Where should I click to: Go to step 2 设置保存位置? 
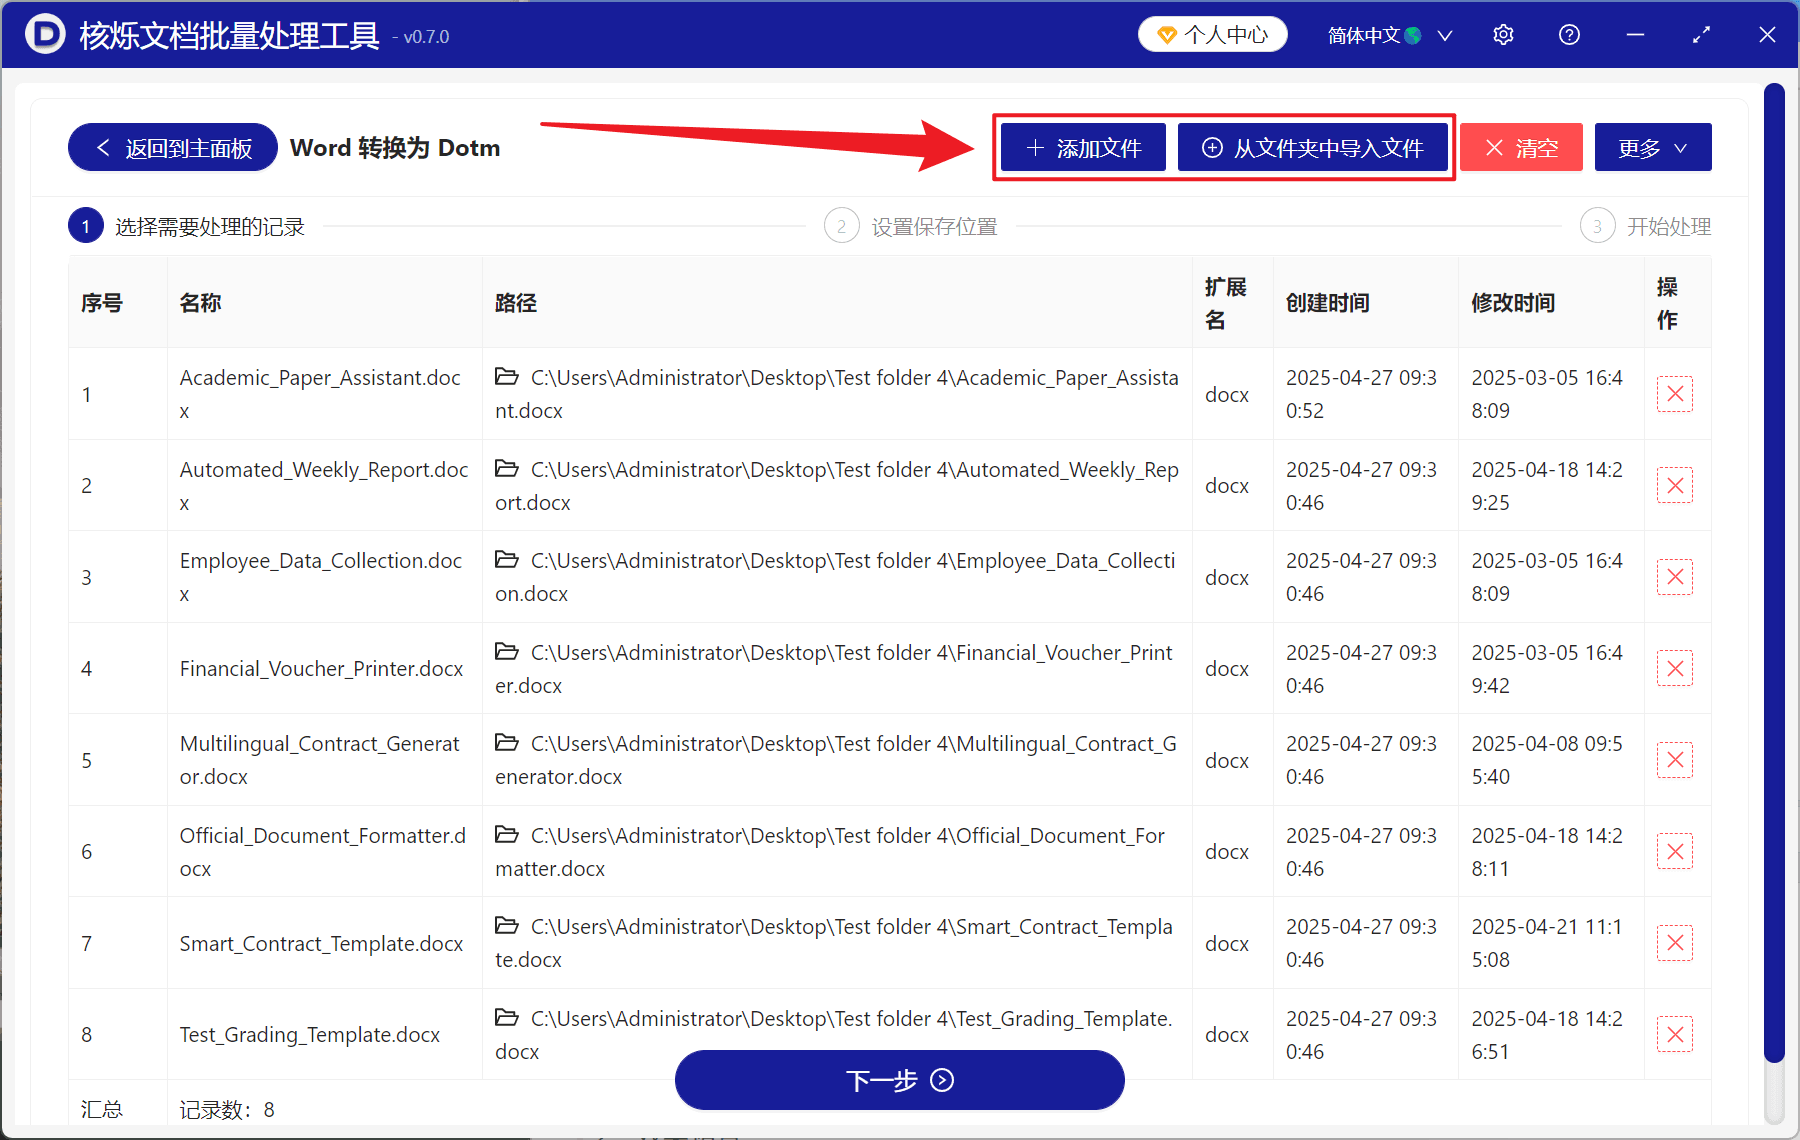click(x=911, y=227)
